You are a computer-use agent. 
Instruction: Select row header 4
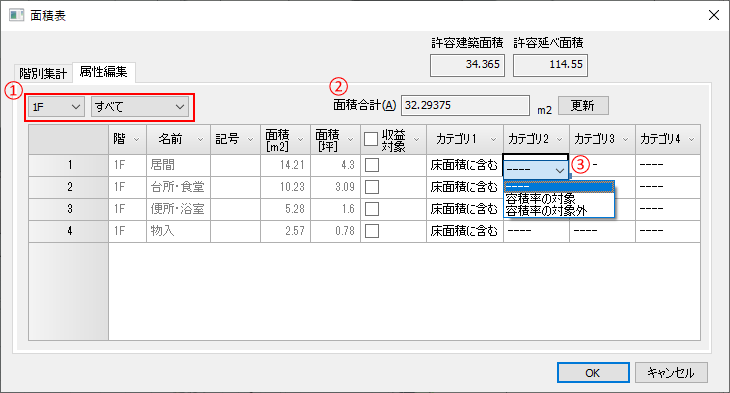click(68, 231)
